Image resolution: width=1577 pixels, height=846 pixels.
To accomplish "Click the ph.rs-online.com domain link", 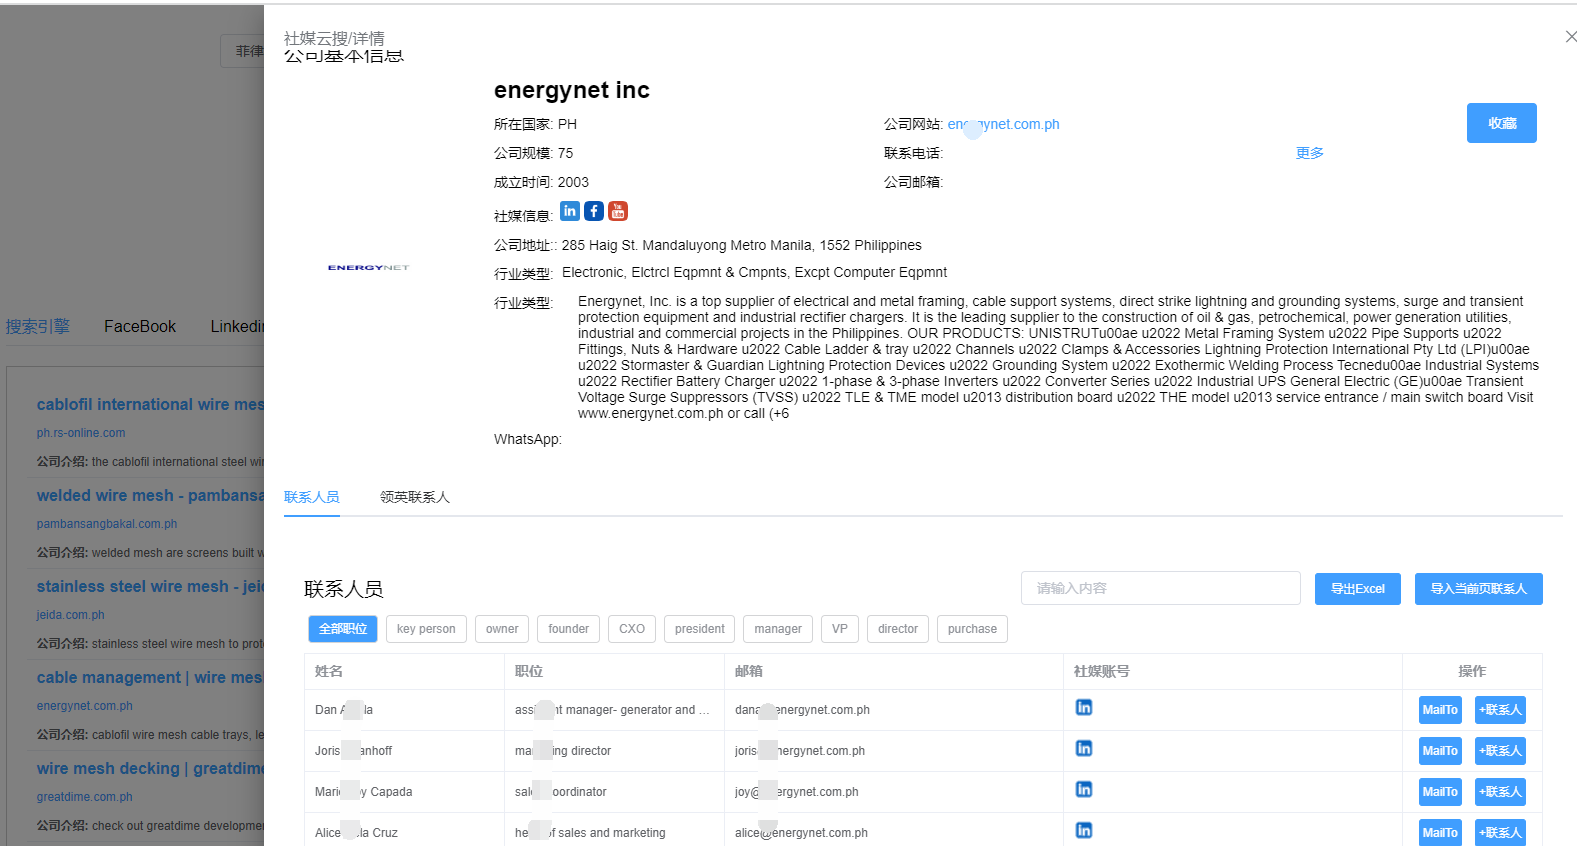I will 81,433.
